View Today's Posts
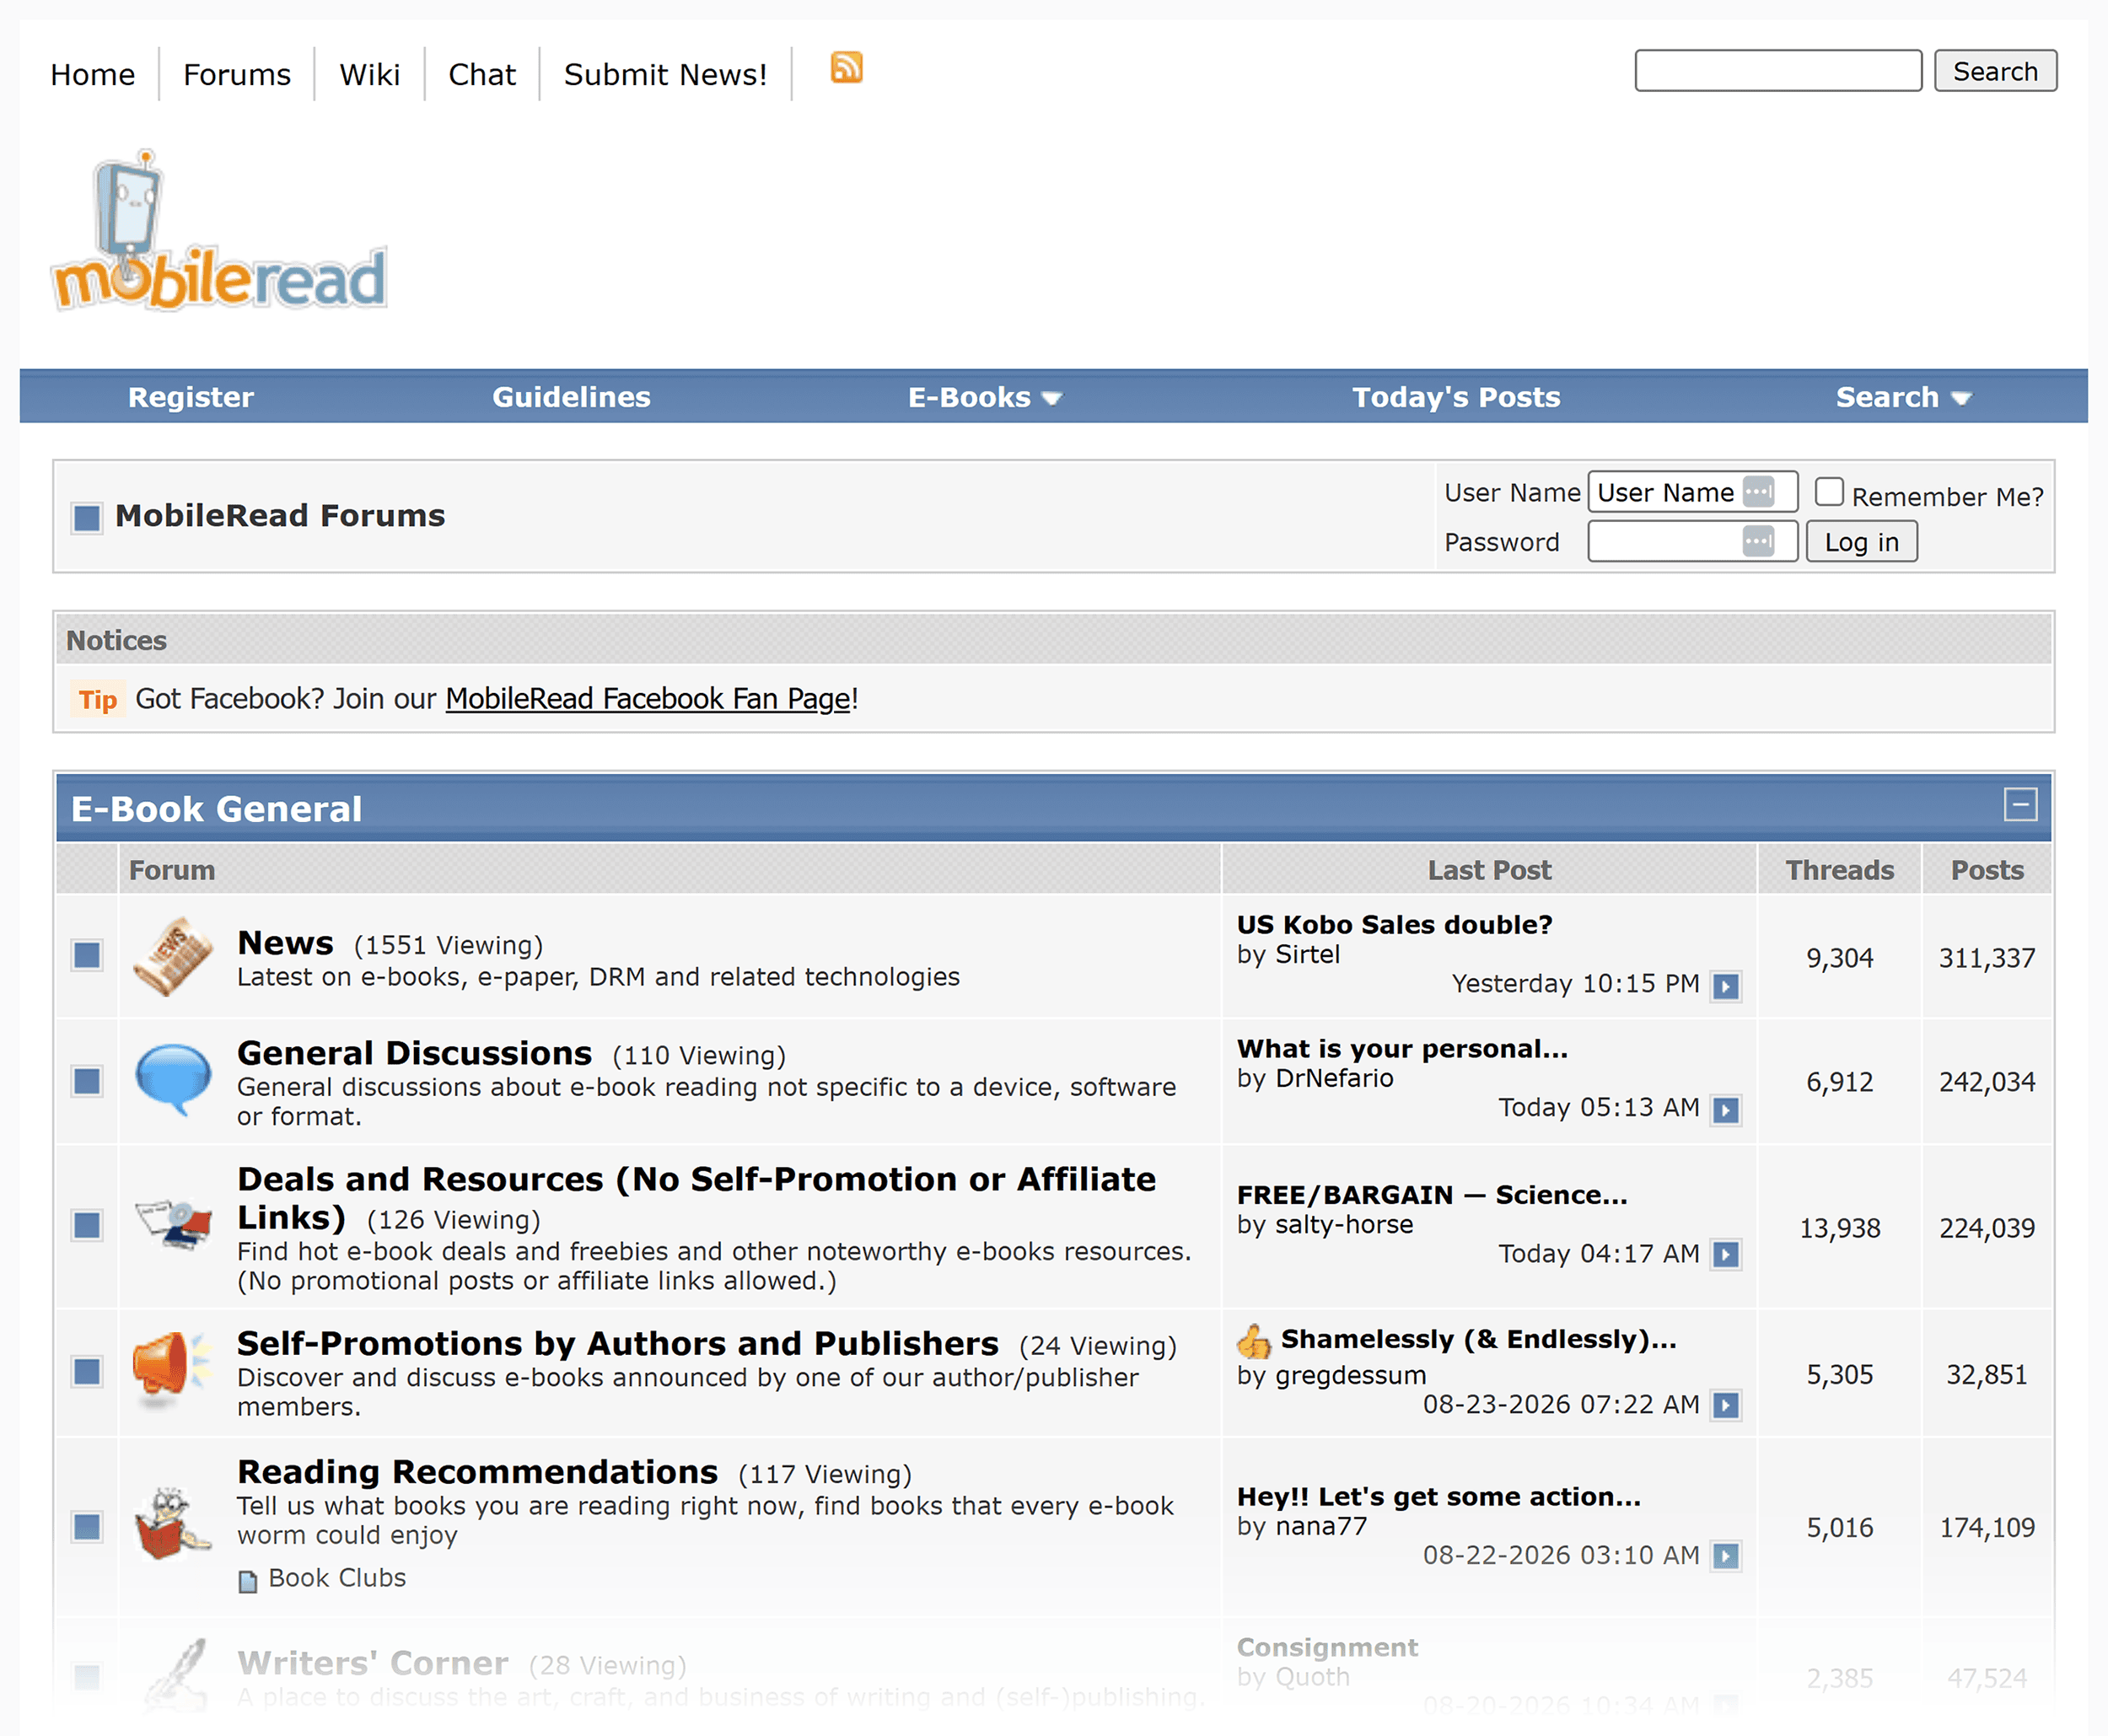The height and width of the screenshot is (1736, 2108). click(1456, 397)
